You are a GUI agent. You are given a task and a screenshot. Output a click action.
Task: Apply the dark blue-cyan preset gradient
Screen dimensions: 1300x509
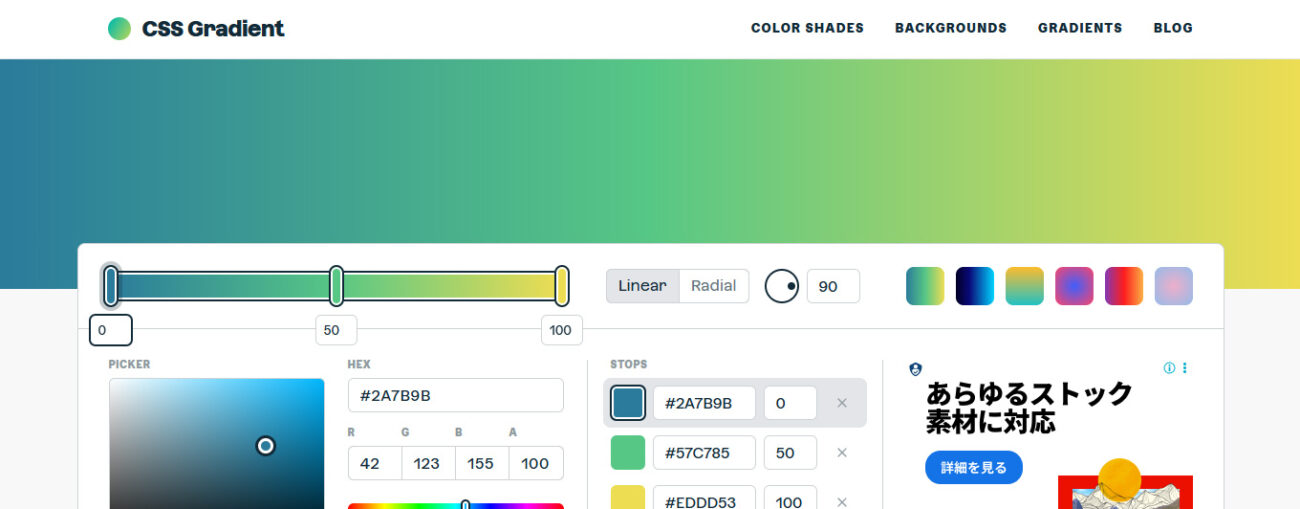[x=975, y=286]
